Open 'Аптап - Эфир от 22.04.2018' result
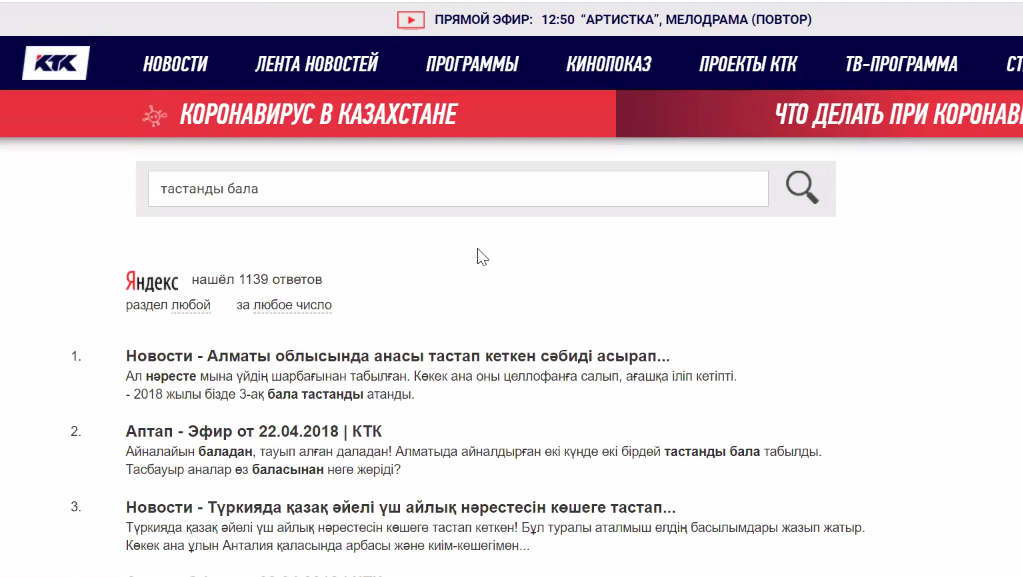Screen dimensions: 1023x577 pos(253,431)
